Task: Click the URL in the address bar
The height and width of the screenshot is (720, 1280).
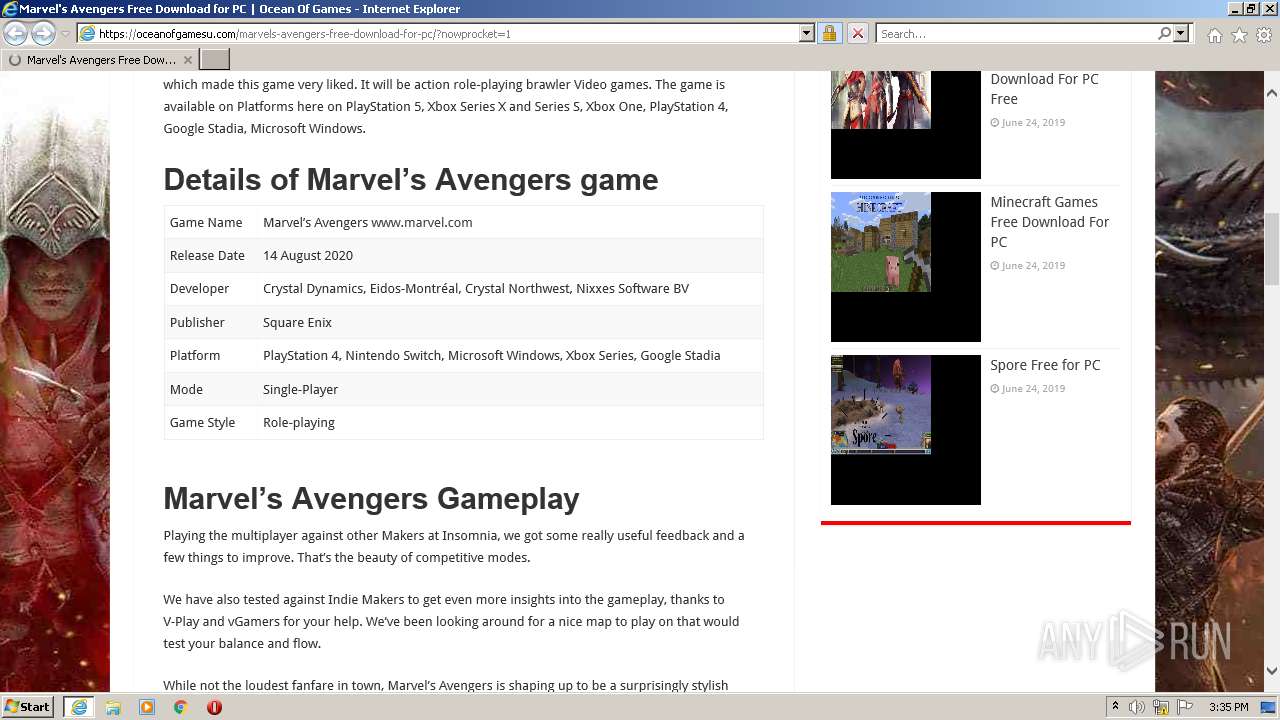Action: (x=305, y=33)
